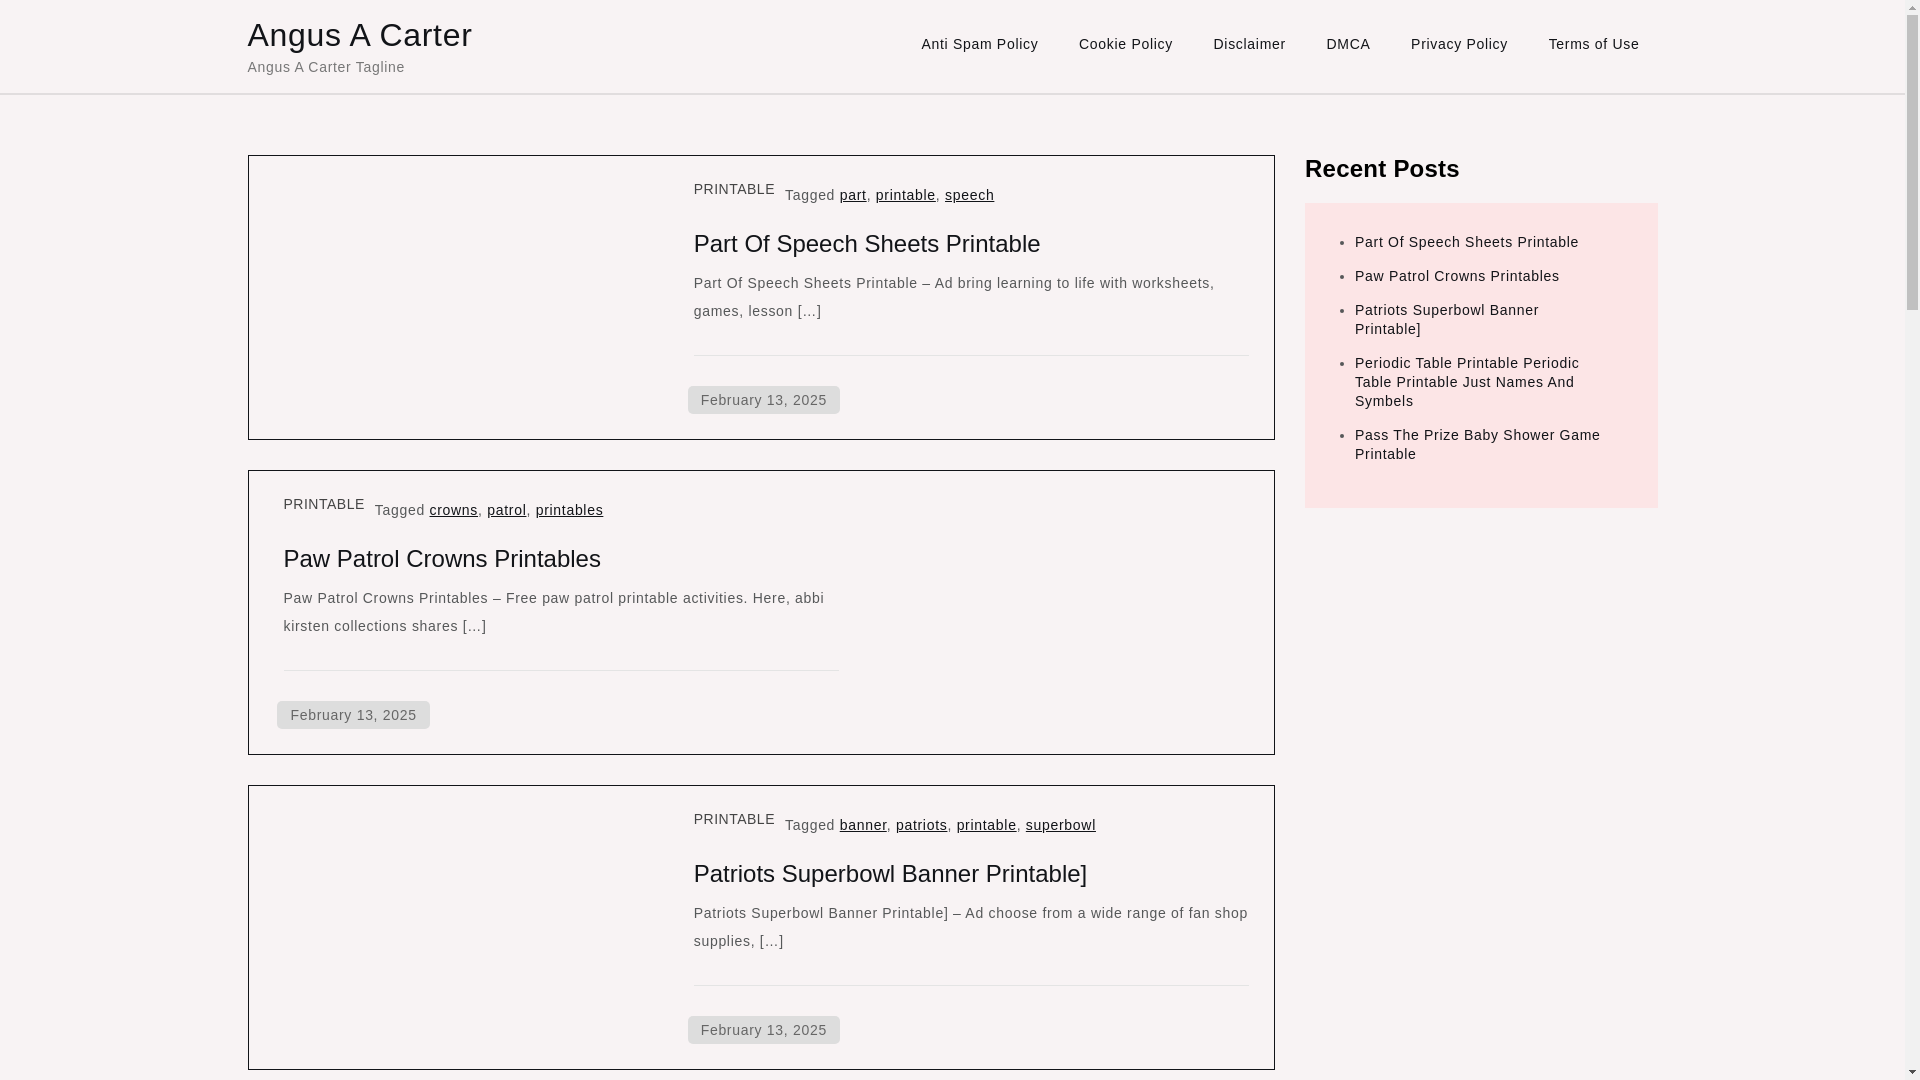Open Part Of Speech Sheets Printable in Recent Posts
1920x1080 pixels.
[1466, 242]
